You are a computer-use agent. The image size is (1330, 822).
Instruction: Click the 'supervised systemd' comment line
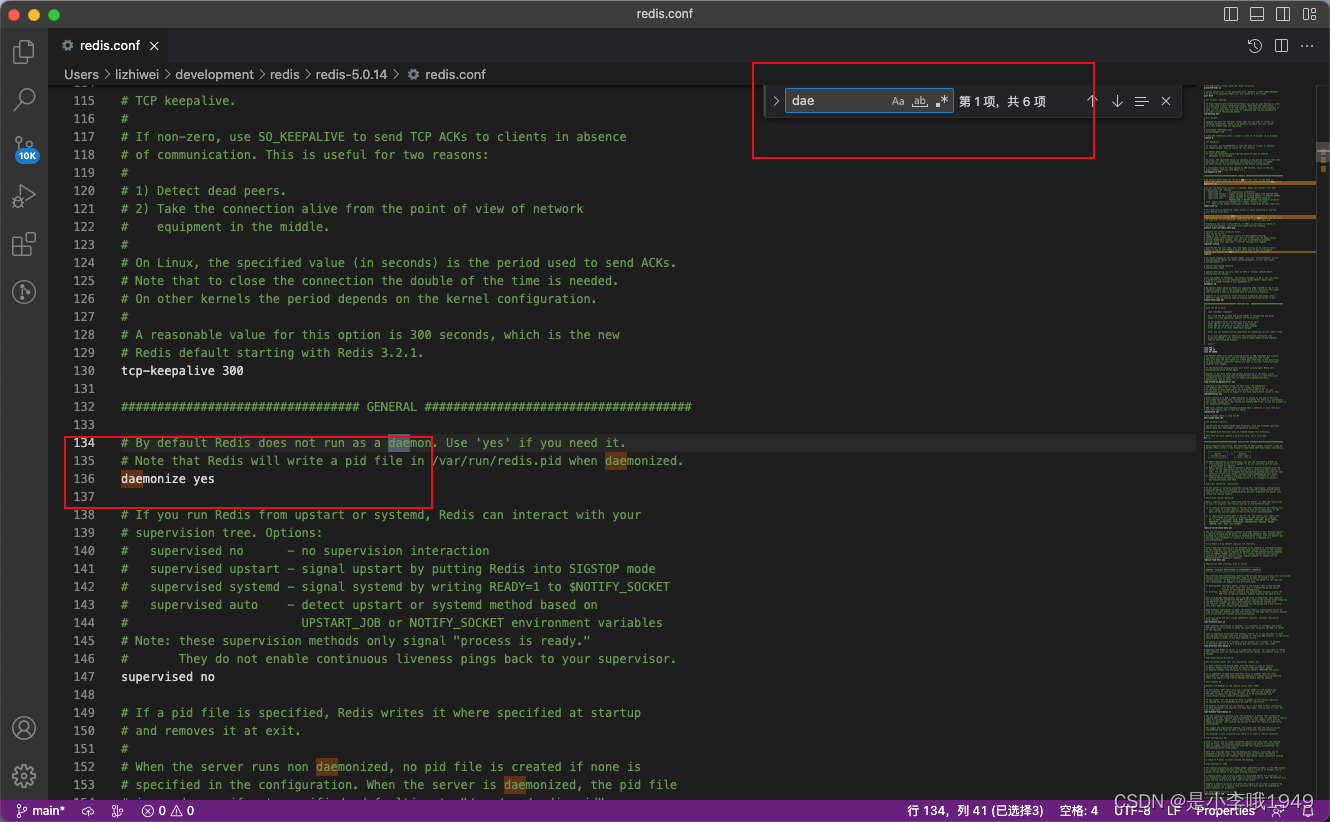pyautogui.click(x=395, y=587)
